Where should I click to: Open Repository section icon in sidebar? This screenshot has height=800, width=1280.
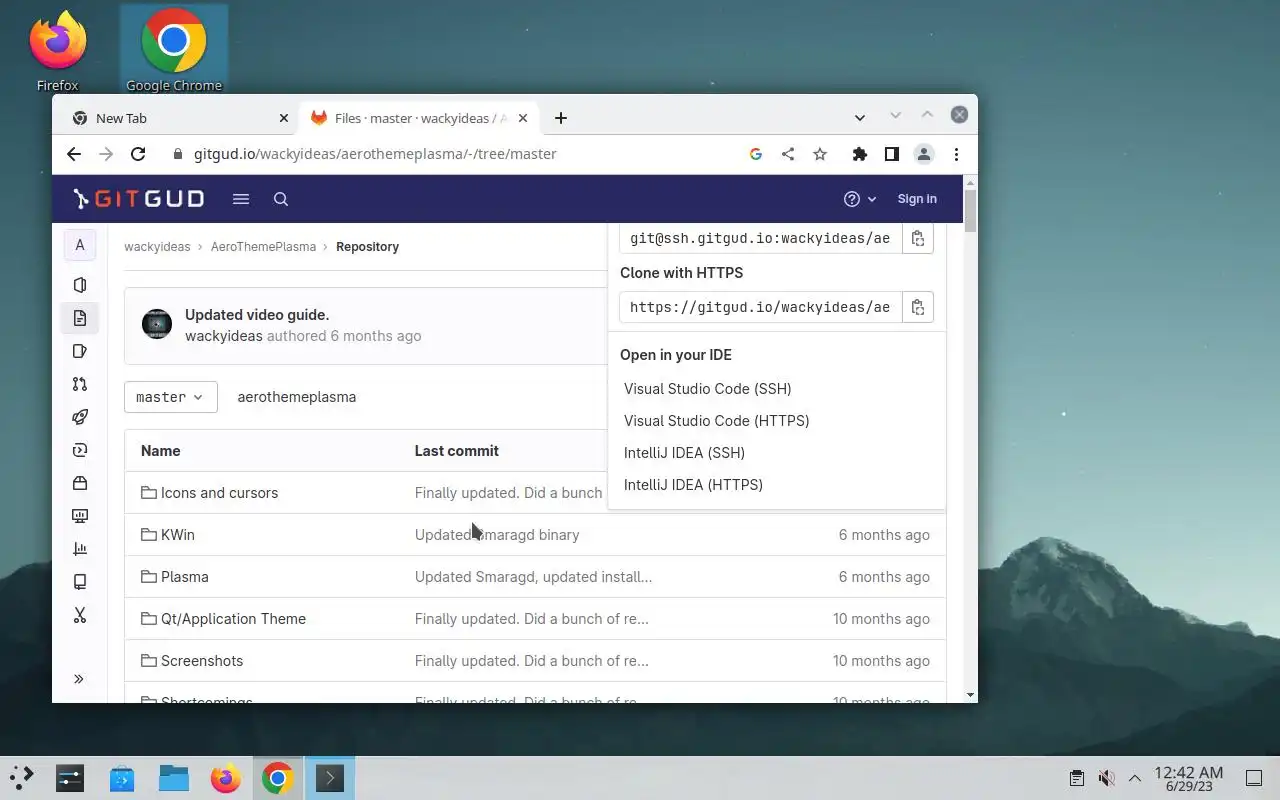[x=80, y=318]
